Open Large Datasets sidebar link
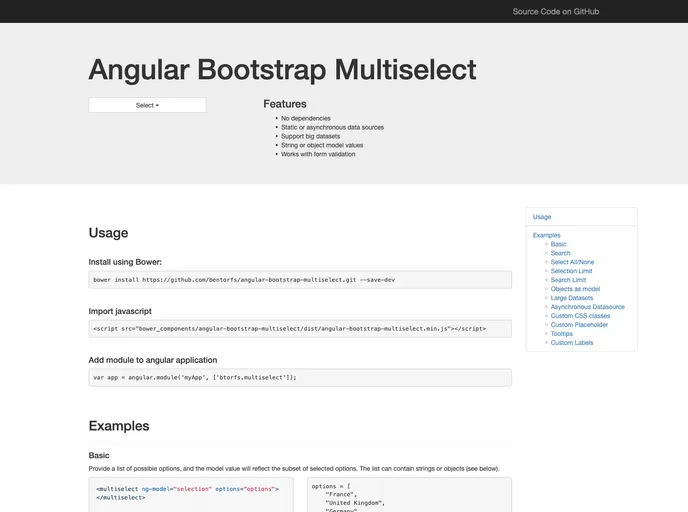688x512 pixels. (572, 298)
